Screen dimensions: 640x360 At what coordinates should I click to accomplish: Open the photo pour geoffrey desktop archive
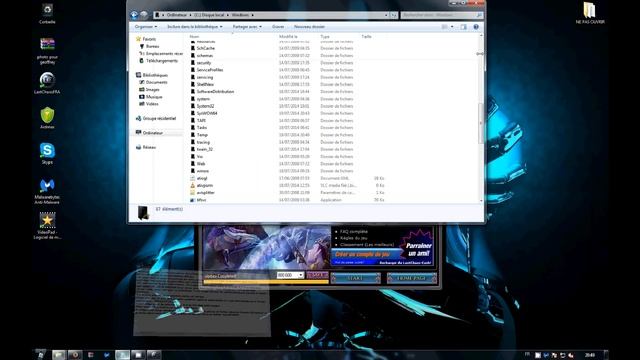point(47,51)
